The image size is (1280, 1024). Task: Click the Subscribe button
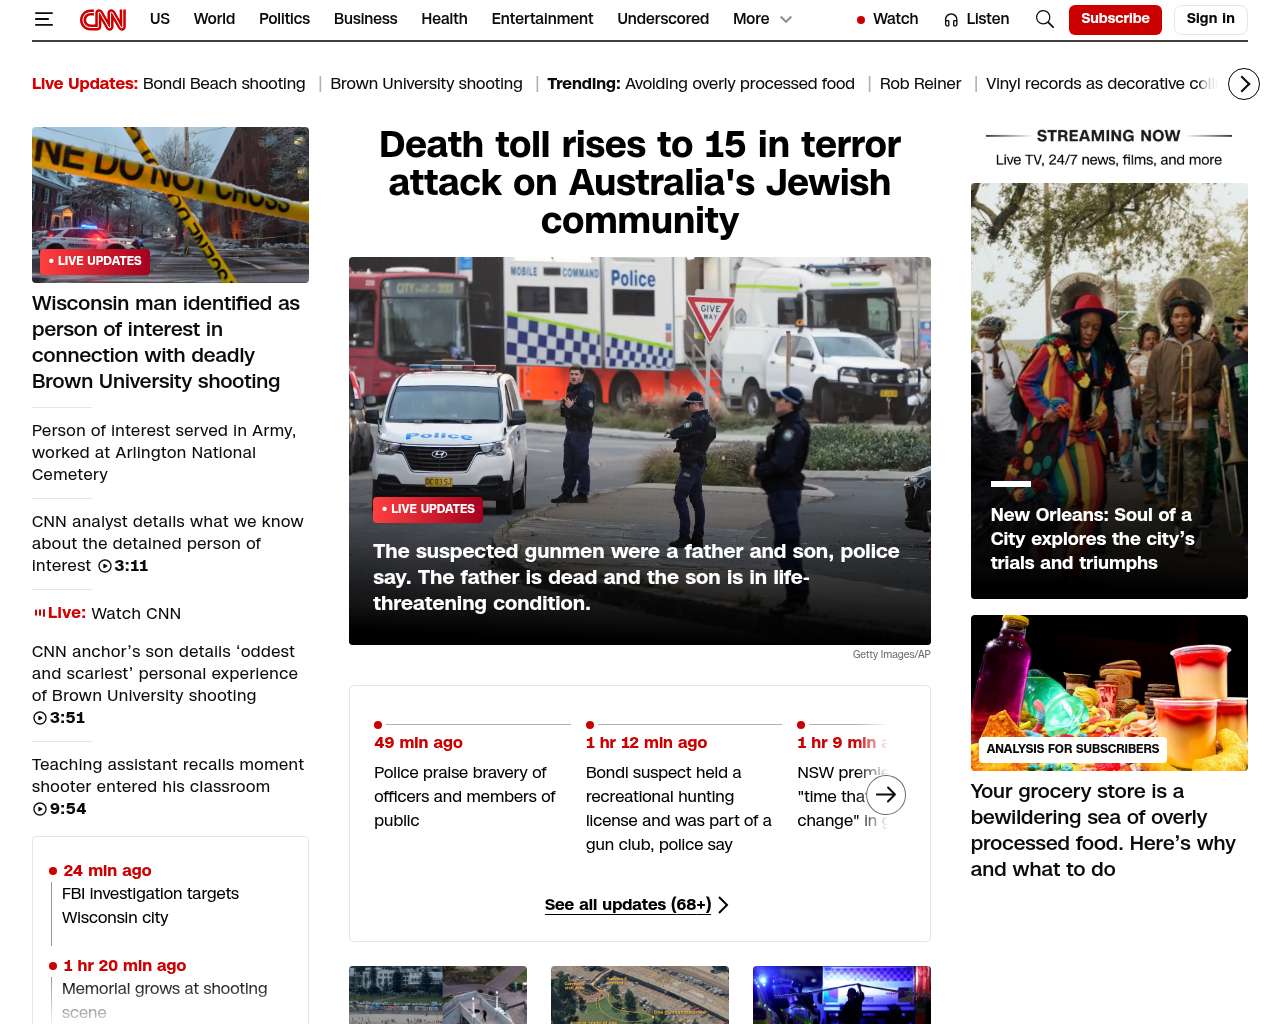pyautogui.click(x=1115, y=19)
